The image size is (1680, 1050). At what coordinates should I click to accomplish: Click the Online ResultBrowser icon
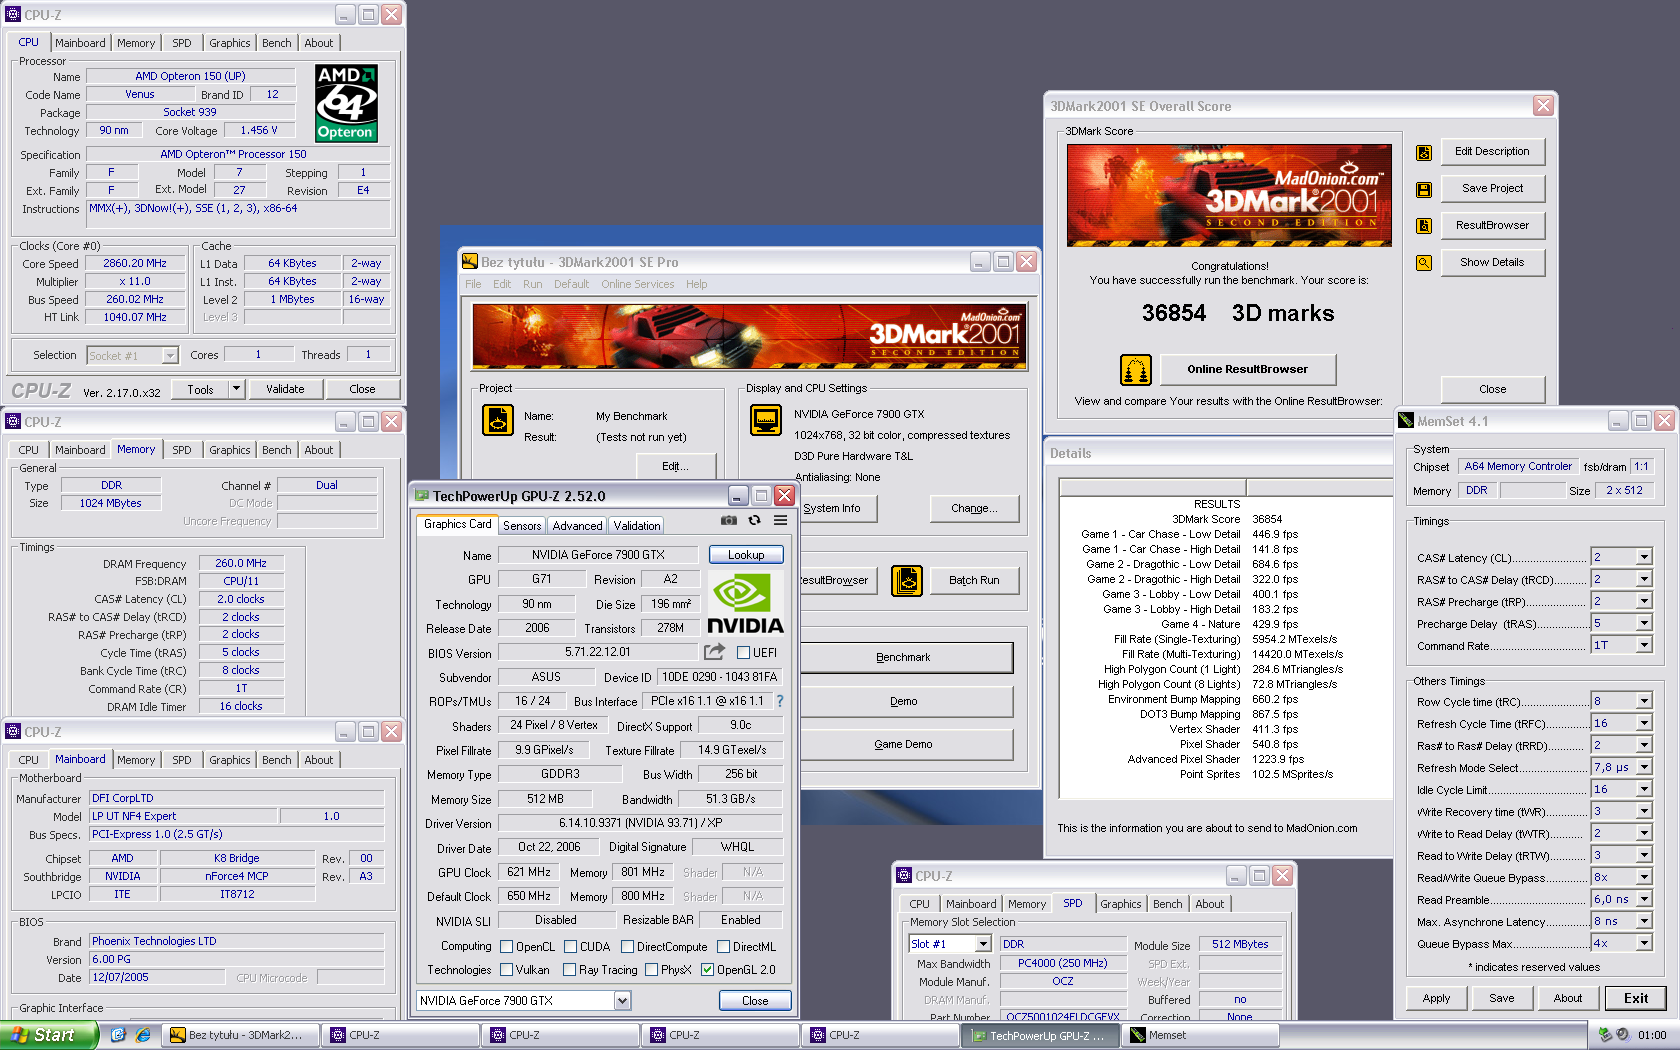coord(1136,370)
